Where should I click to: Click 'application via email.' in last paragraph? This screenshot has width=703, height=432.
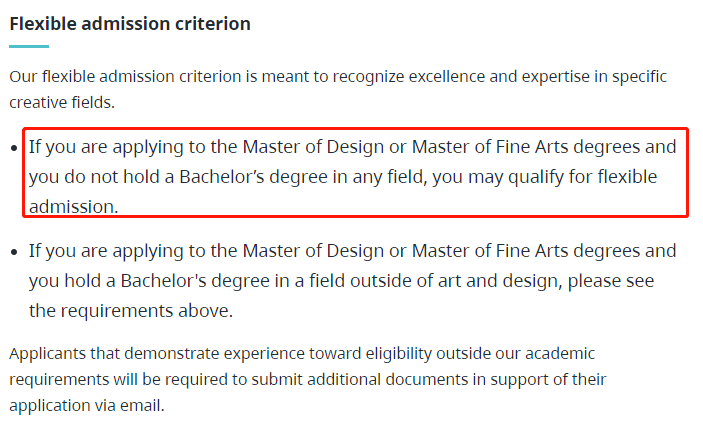[87, 406]
